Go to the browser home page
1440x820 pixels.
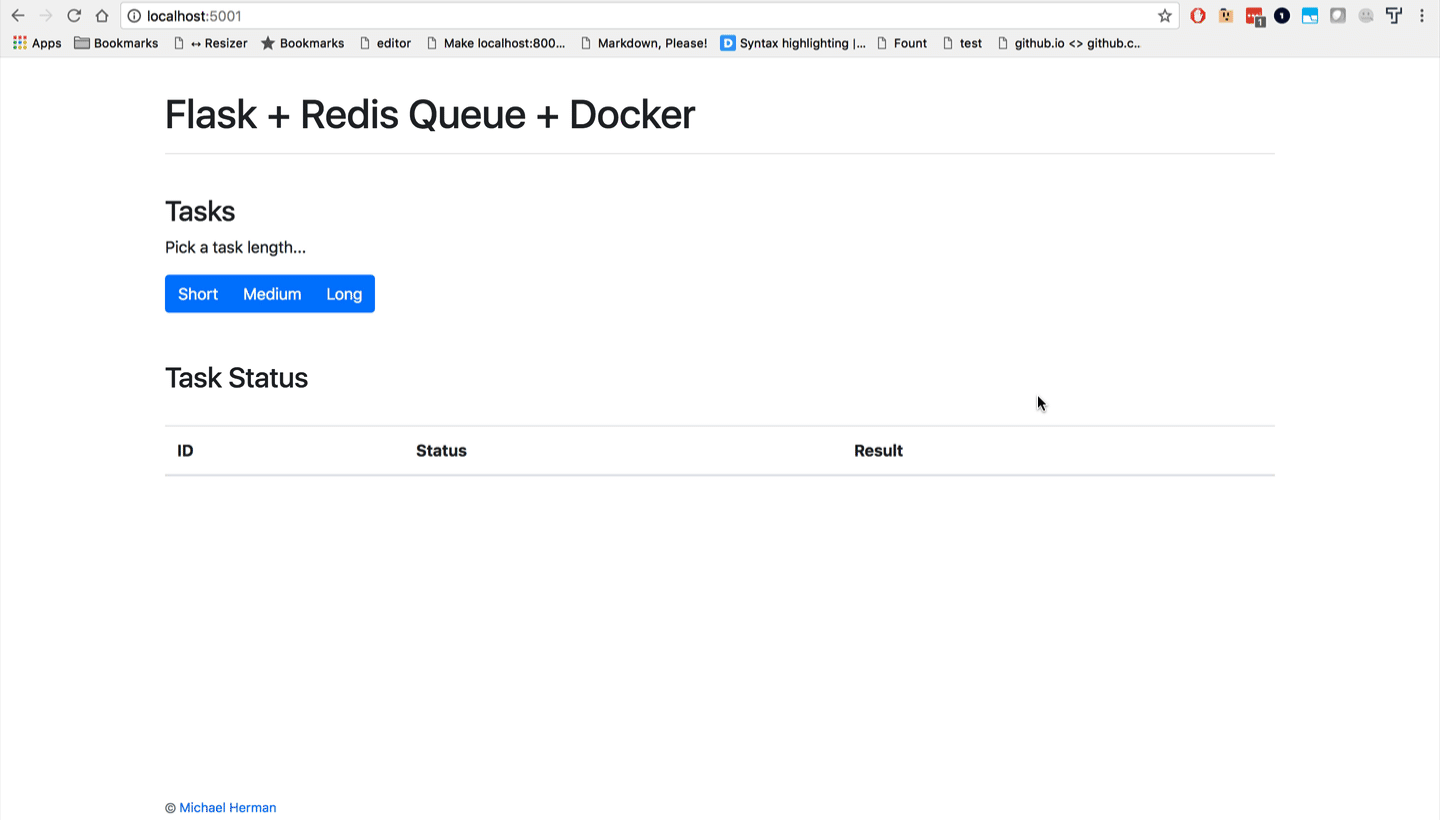[x=102, y=16]
